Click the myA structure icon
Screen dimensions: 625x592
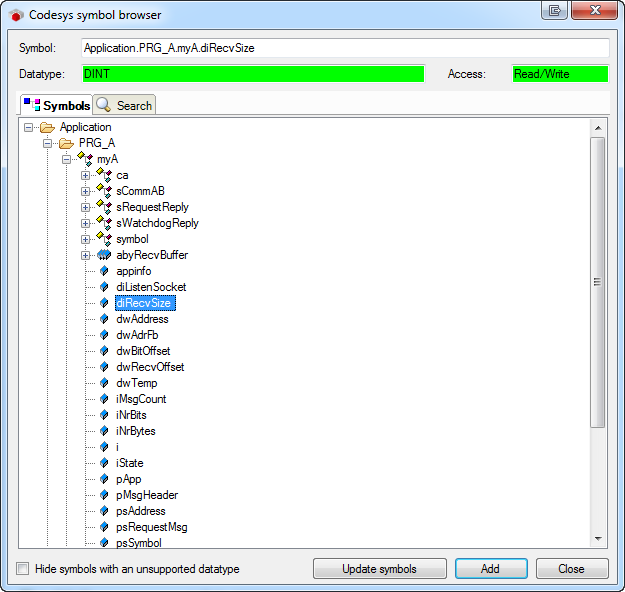tap(85, 159)
